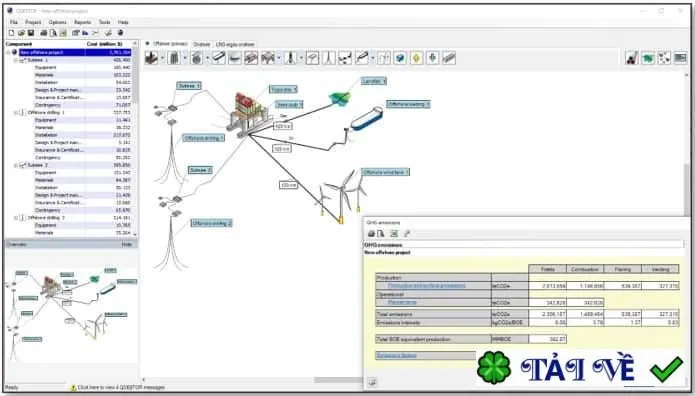Select the Offshore drilling 2 label in diagram

[212, 223]
